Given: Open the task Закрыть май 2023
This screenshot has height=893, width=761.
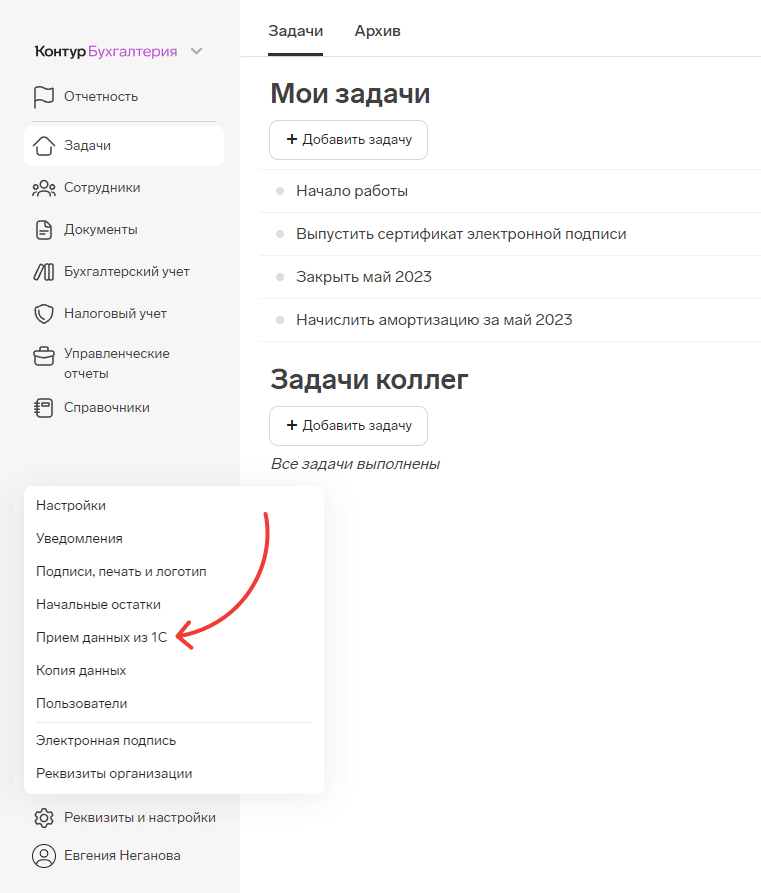Looking at the screenshot, I should (363, 277).
